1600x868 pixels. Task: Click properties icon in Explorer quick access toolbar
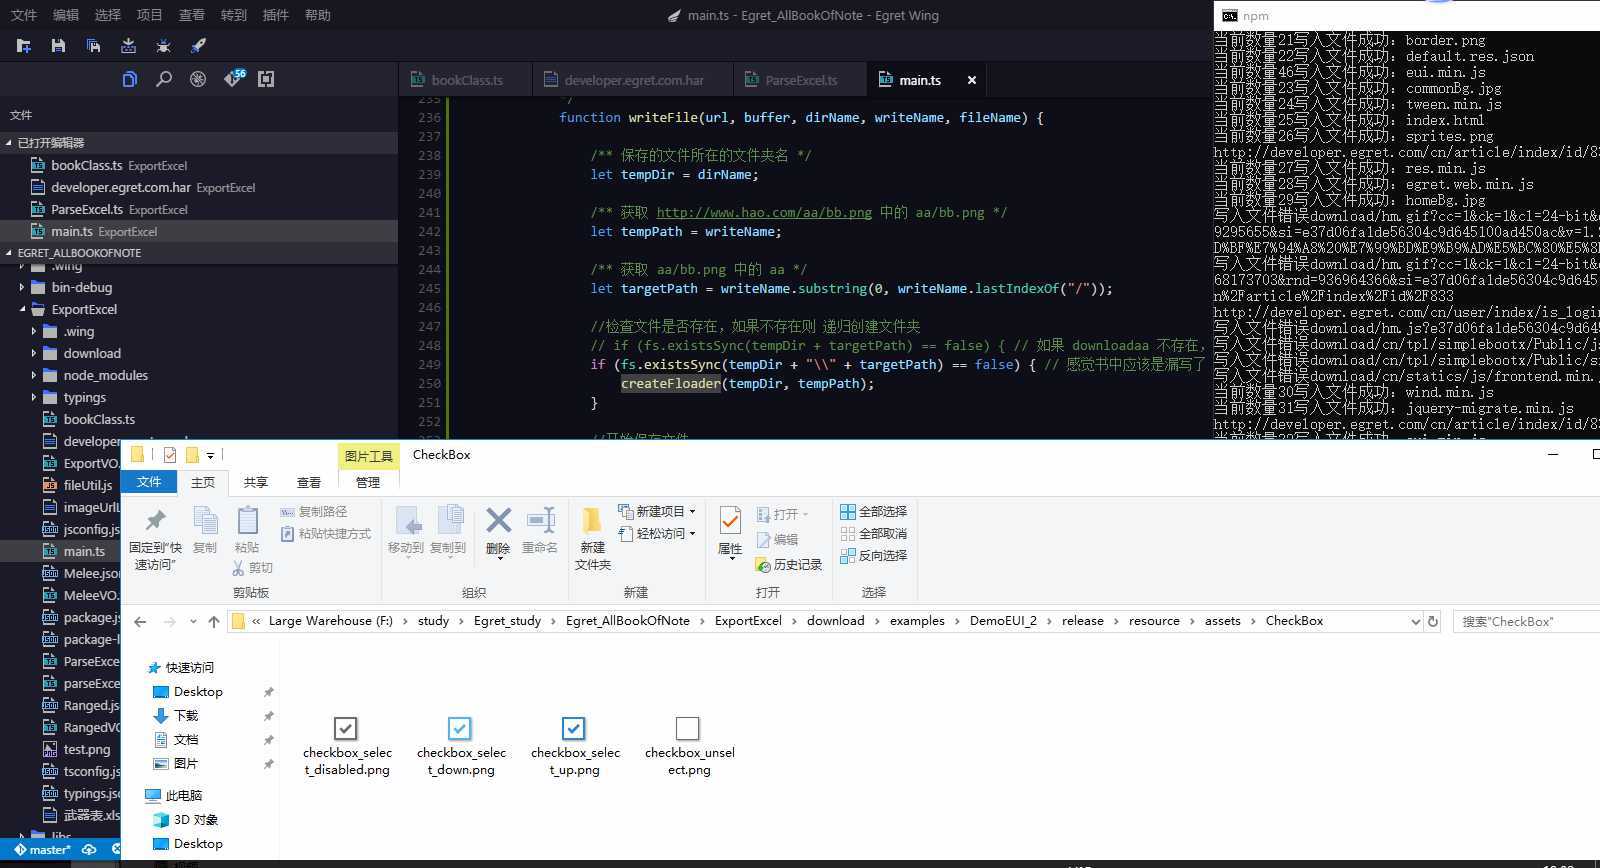(170, 455)
